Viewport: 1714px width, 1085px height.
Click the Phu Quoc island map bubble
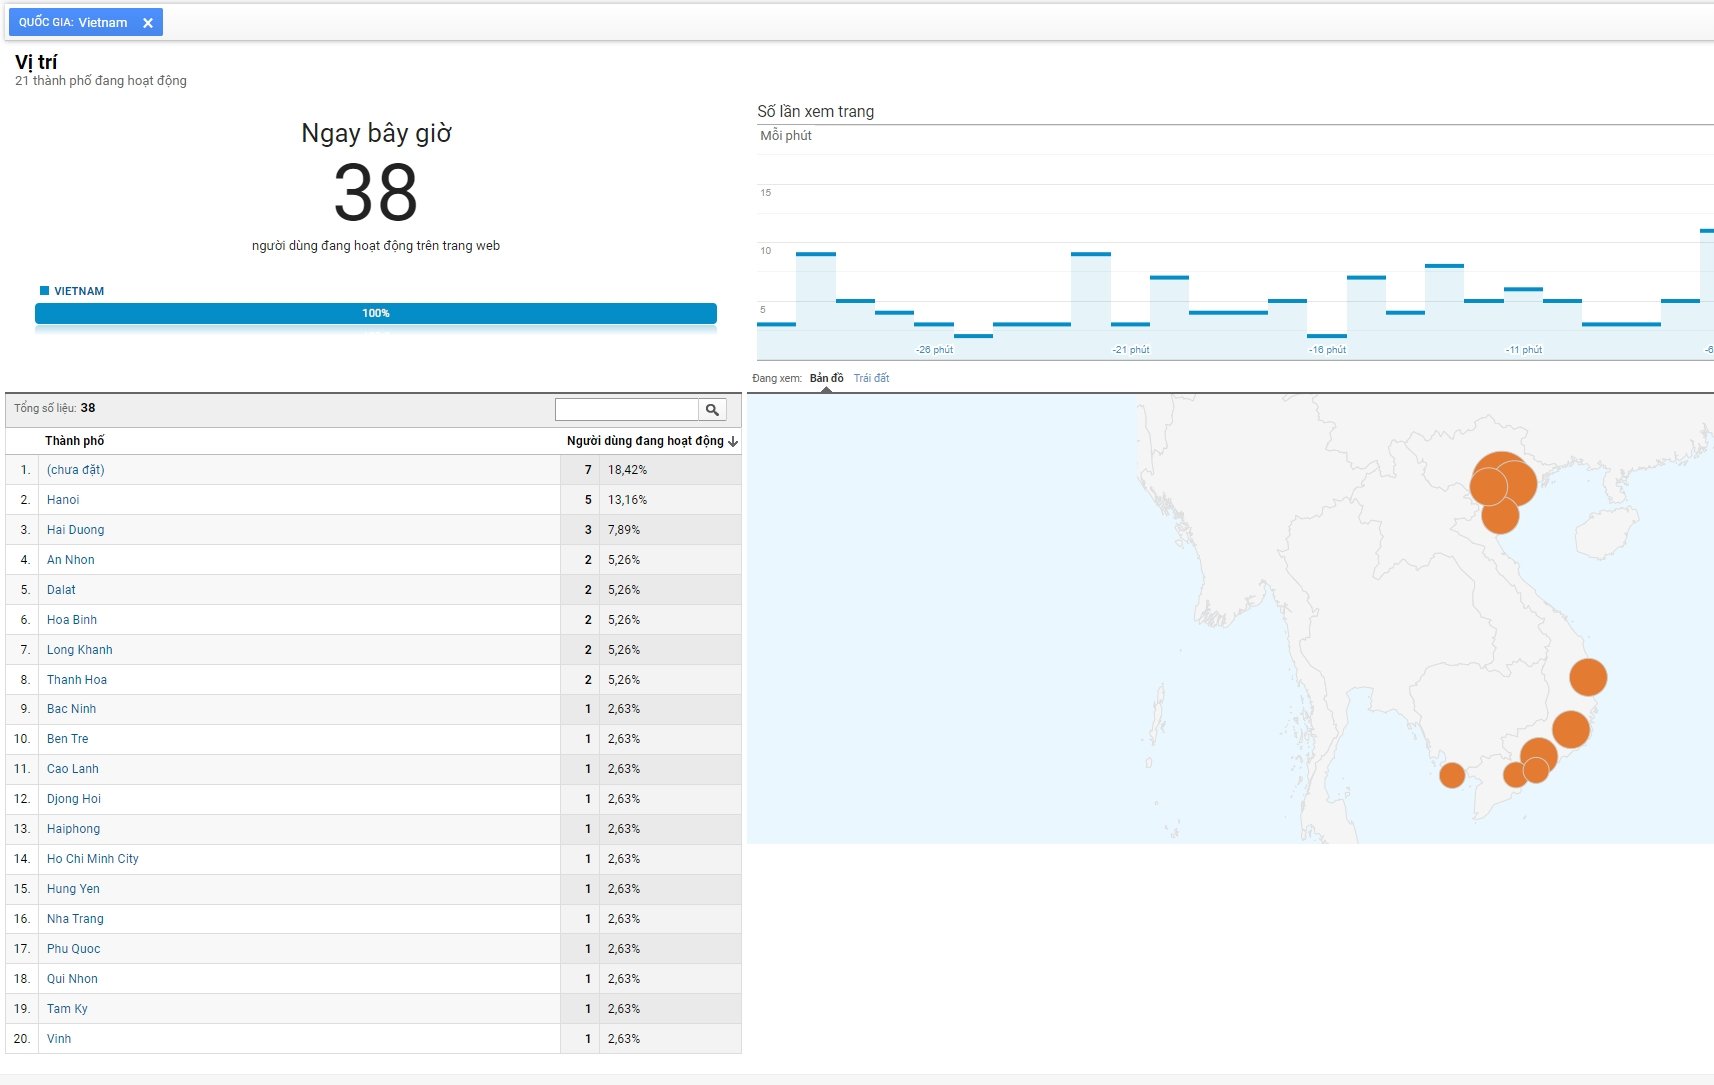(x=1452, y=775)
